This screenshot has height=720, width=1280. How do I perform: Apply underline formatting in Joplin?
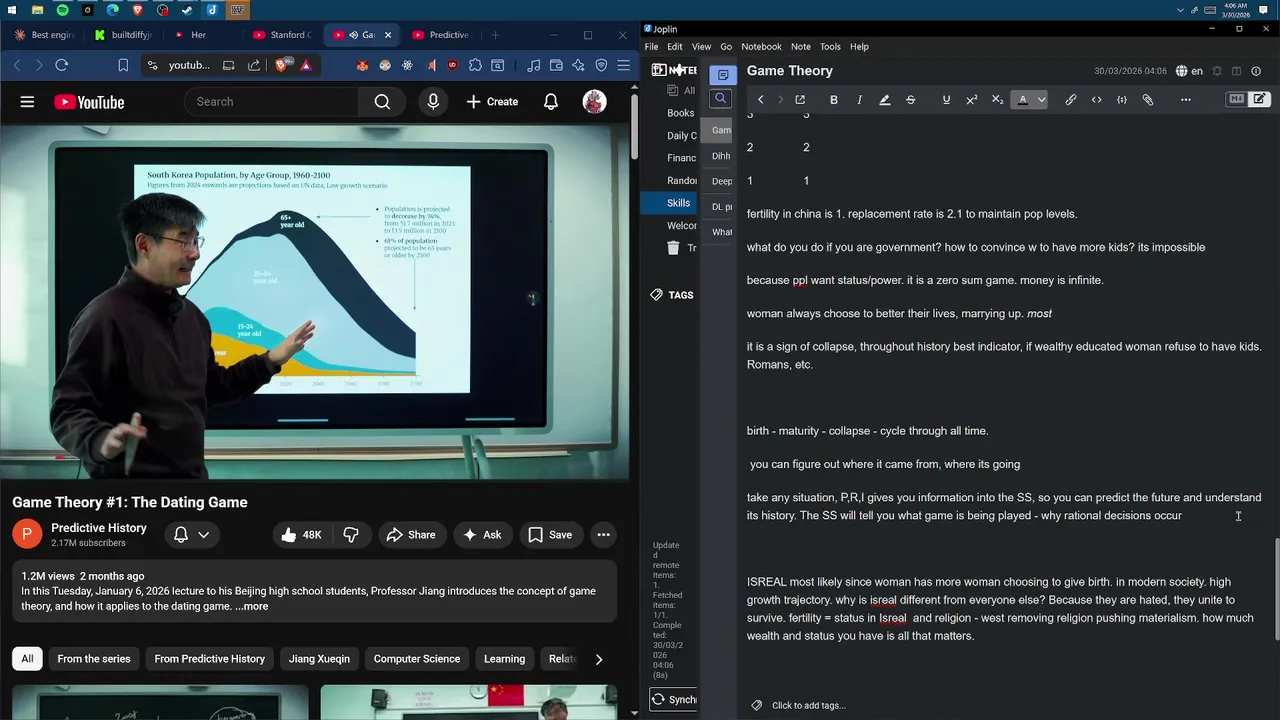pos(946,100)
